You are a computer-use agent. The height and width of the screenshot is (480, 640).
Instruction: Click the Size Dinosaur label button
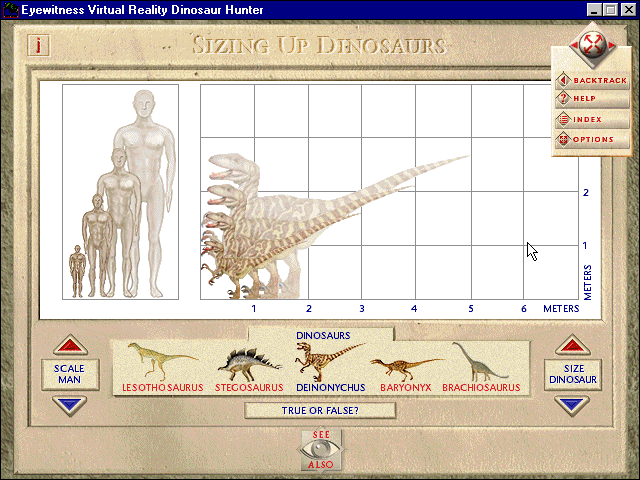click(573, 374)
